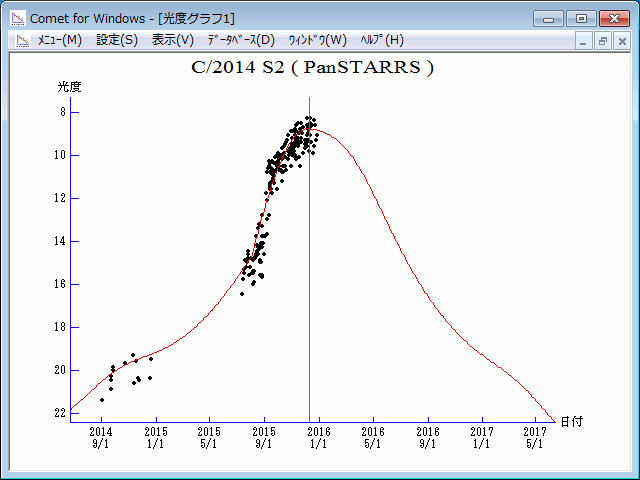Click the magnitude 10 axis label
Viewport: 640px width, 480px height.
tap(60, 155)
